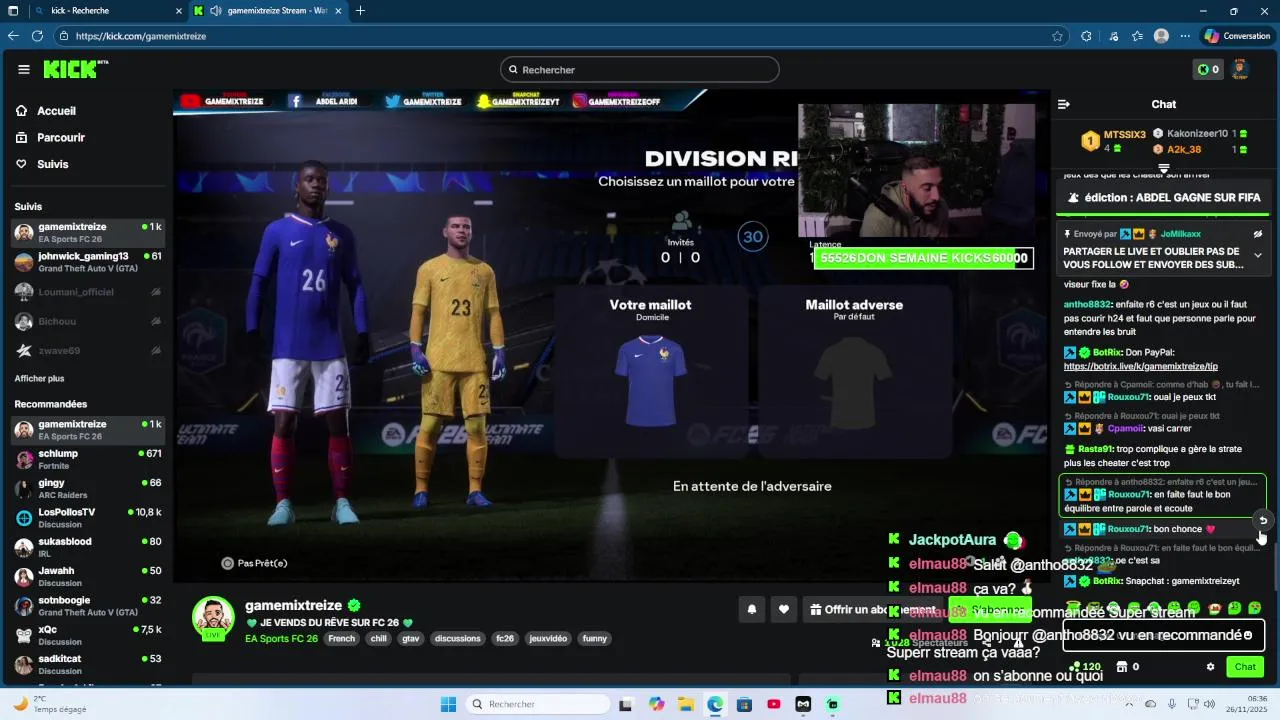The image size is (1280, 720).
Task: Switch to kick - Recherche browser tab
Action: [x=107, y=11]
